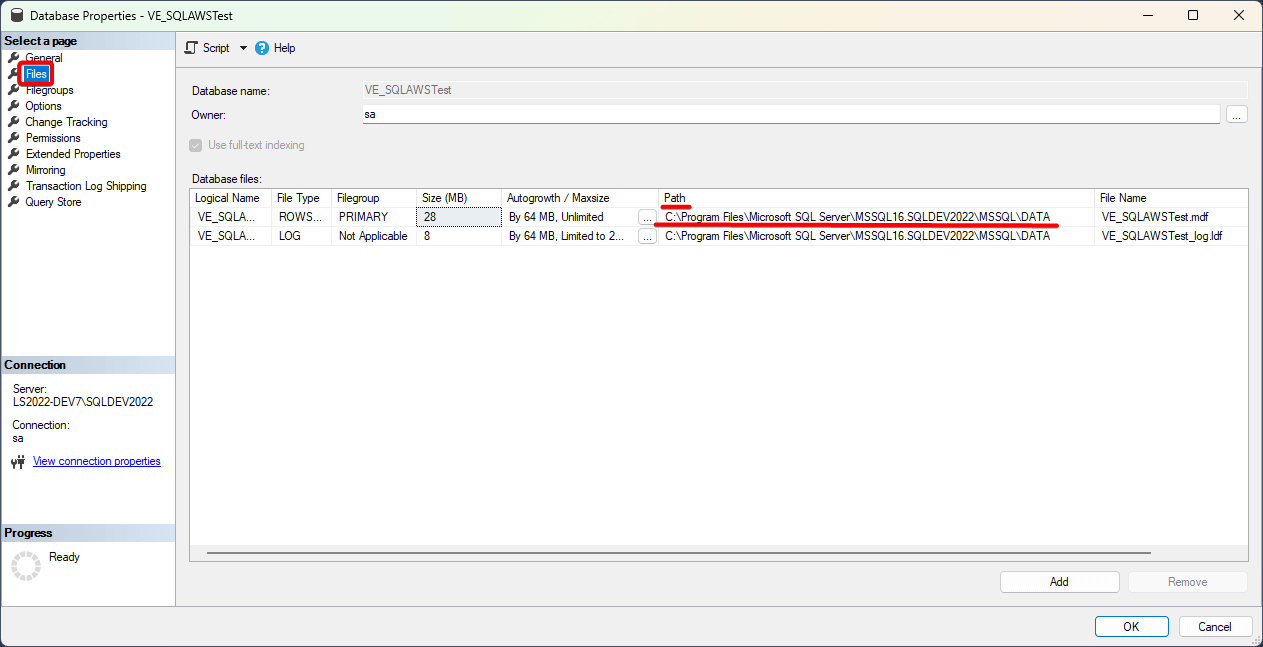Click the Autogrowth / Maxsize column header
This screenshot has height=647, width=1263.
click(580, 198)
